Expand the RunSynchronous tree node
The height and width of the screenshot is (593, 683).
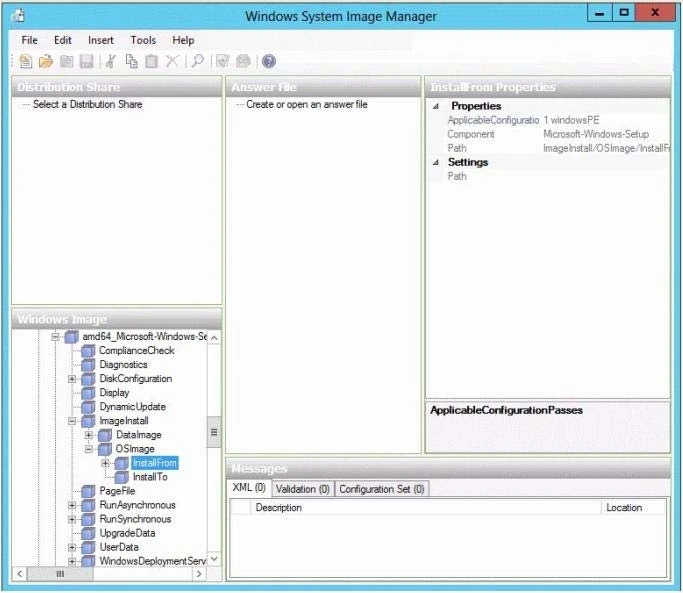[x=72, y=519]
